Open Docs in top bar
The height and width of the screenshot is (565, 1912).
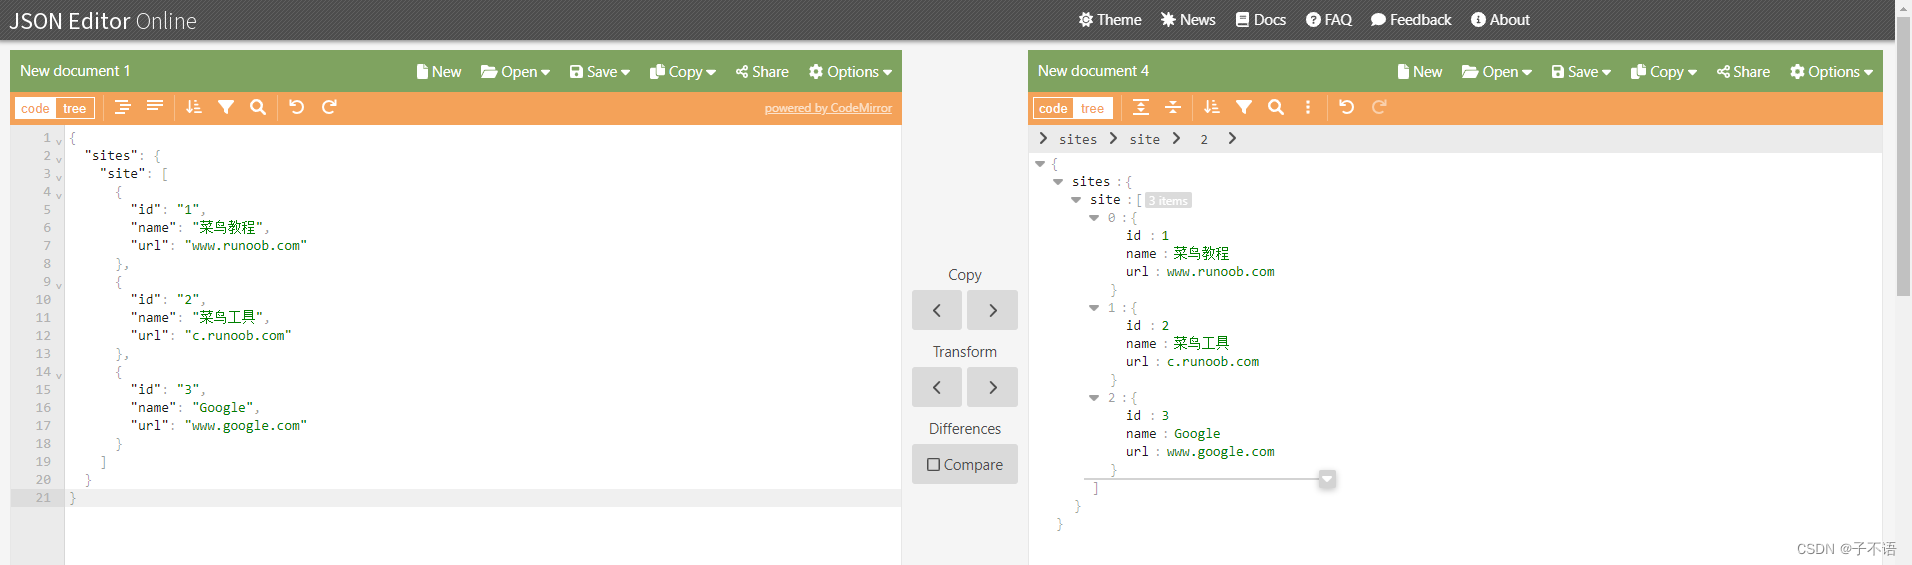click(x=1261, y=20)
